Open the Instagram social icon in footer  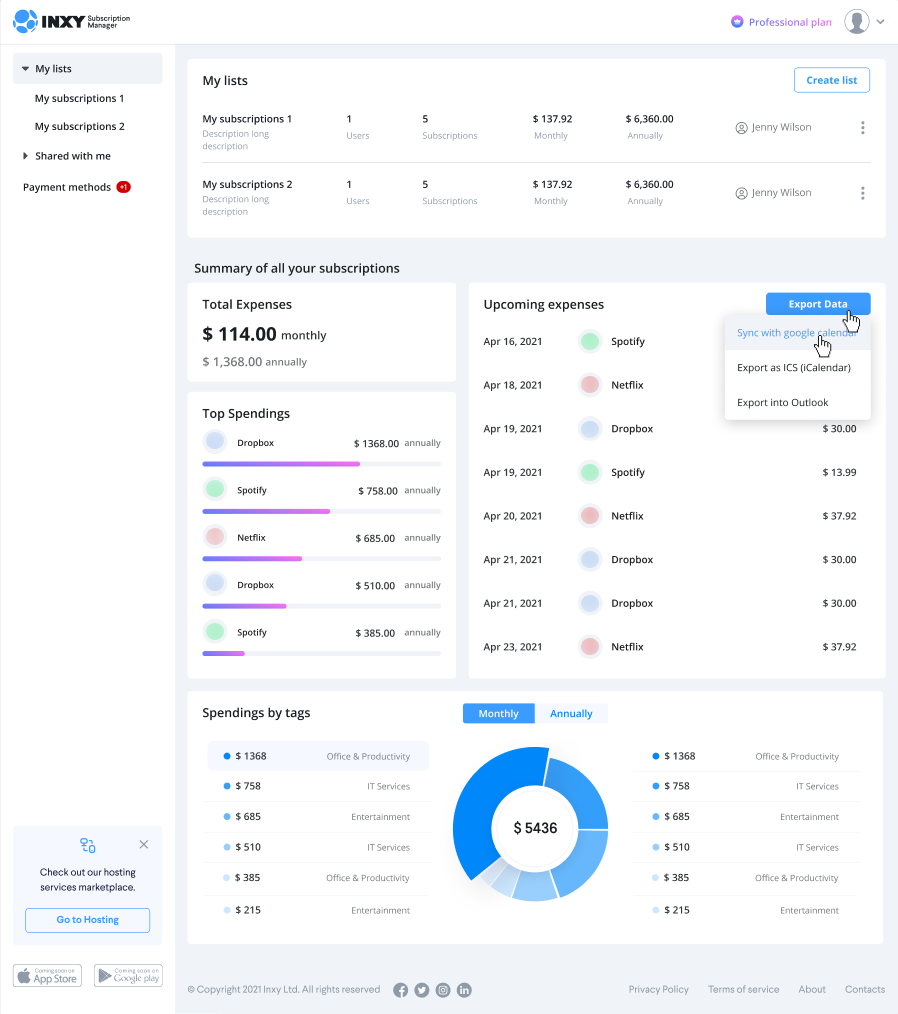(443, 990)
